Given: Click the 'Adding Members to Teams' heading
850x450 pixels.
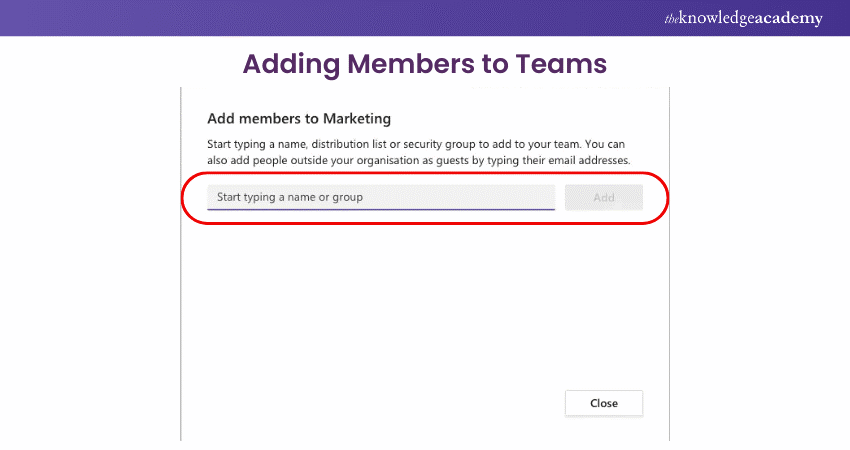Looking at the screenshot, I should tap(425, 64).
